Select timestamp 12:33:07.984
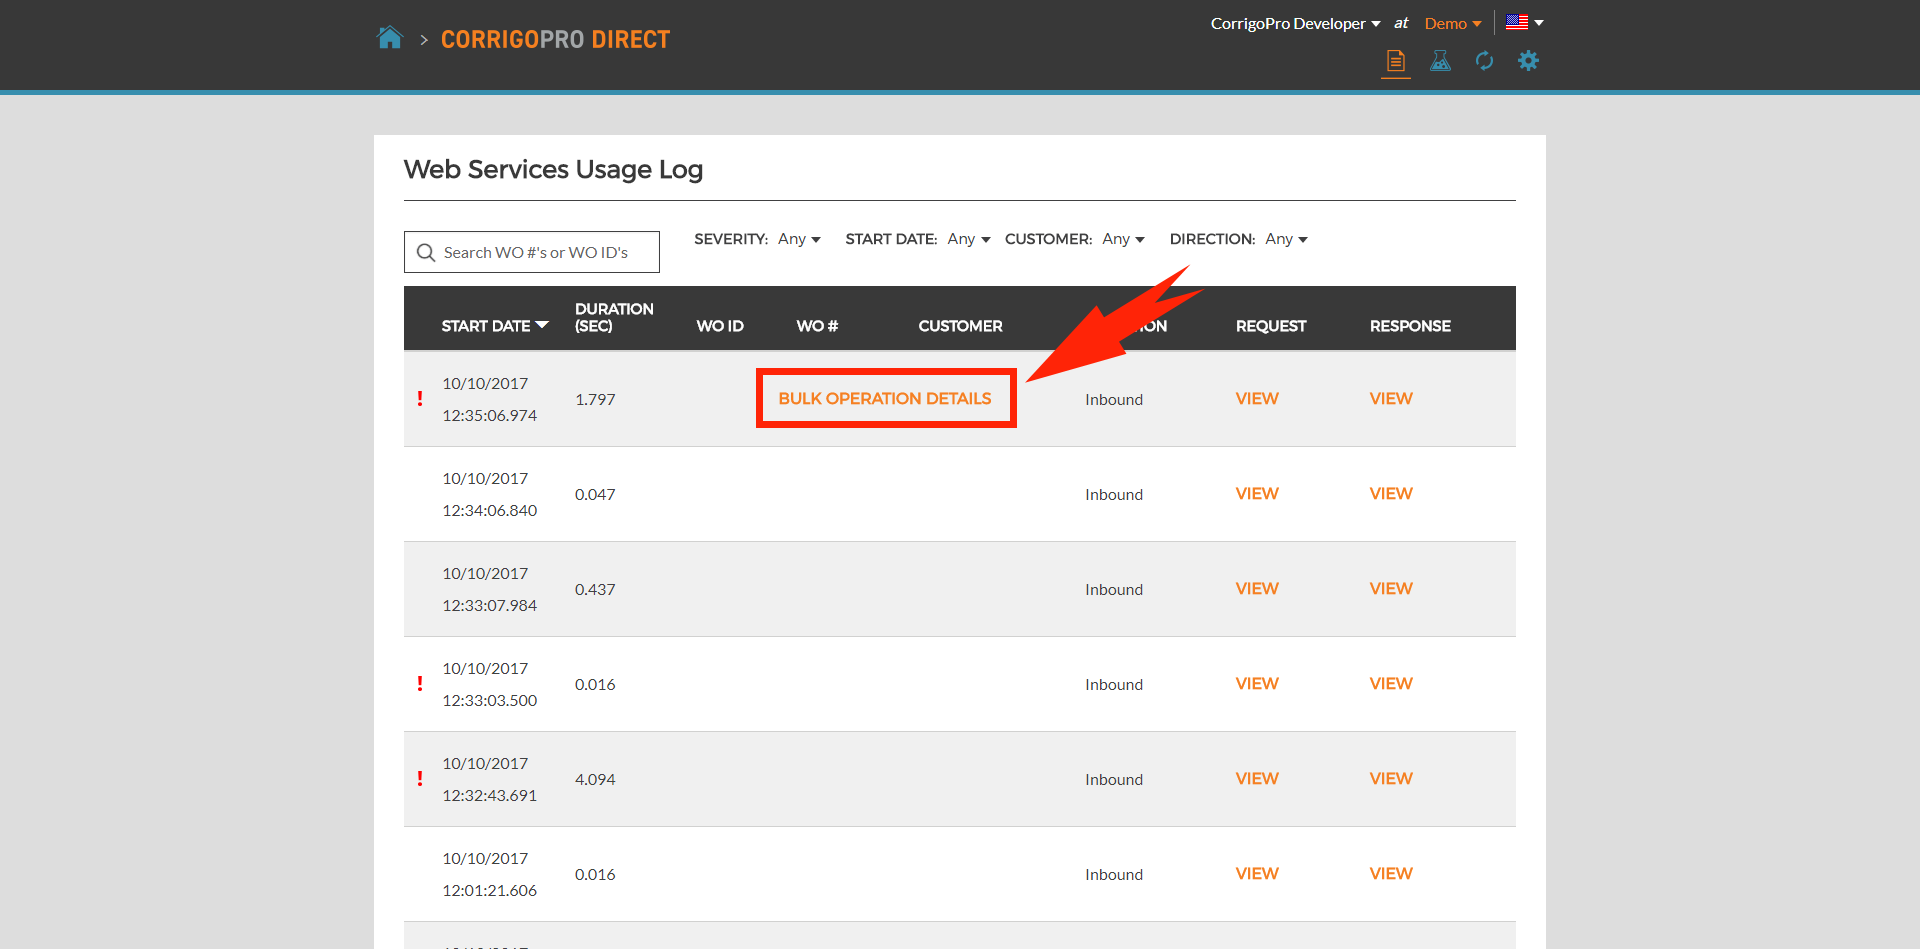 490,605
